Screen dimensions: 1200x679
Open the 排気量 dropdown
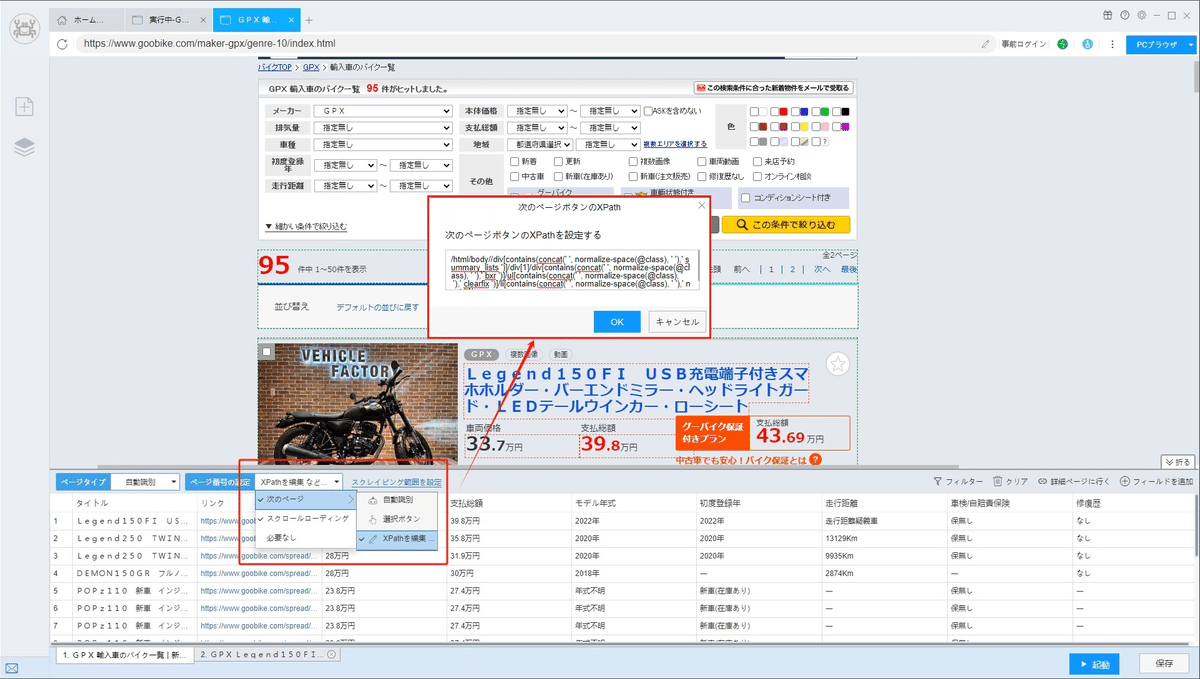383,128
